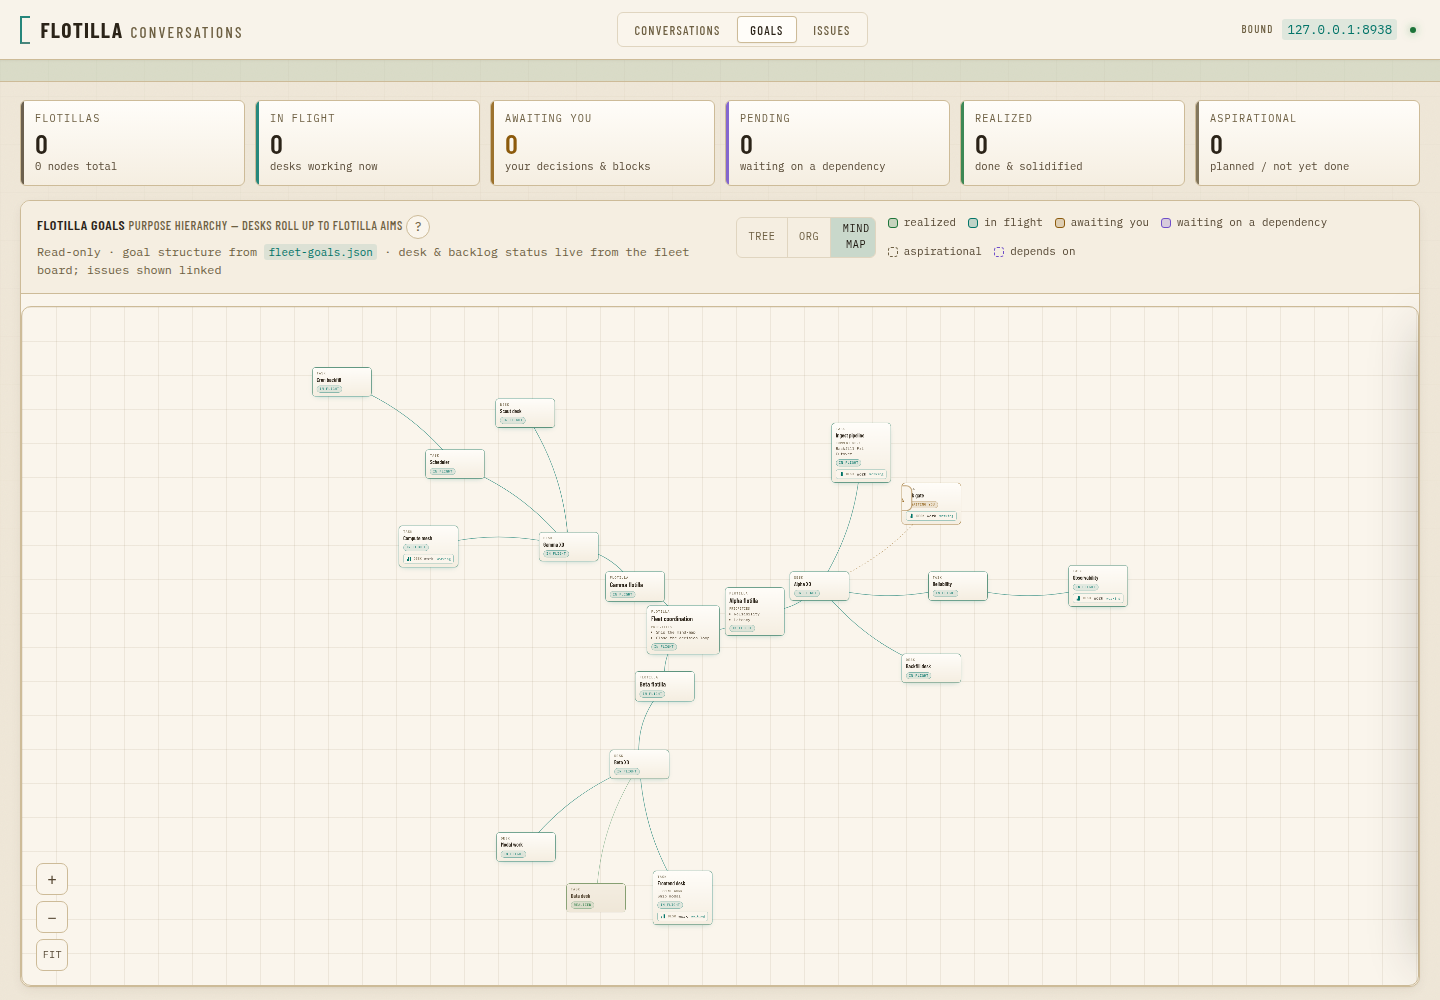Screen dimensions: 1440x1000
Task: Fit the mind map to view
Action: pyautogui.click(x=52, y=955)
